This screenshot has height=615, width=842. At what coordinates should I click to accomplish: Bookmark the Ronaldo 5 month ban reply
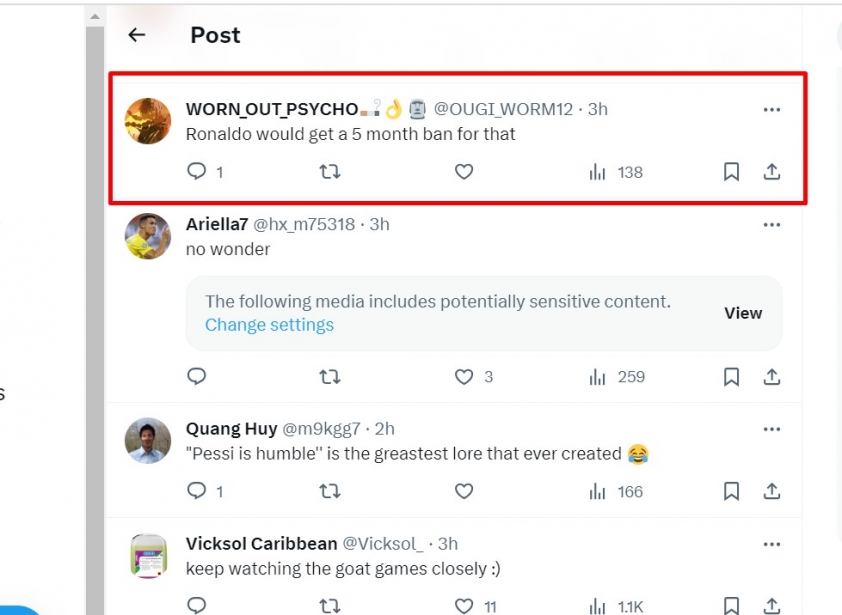coord(731,172)
